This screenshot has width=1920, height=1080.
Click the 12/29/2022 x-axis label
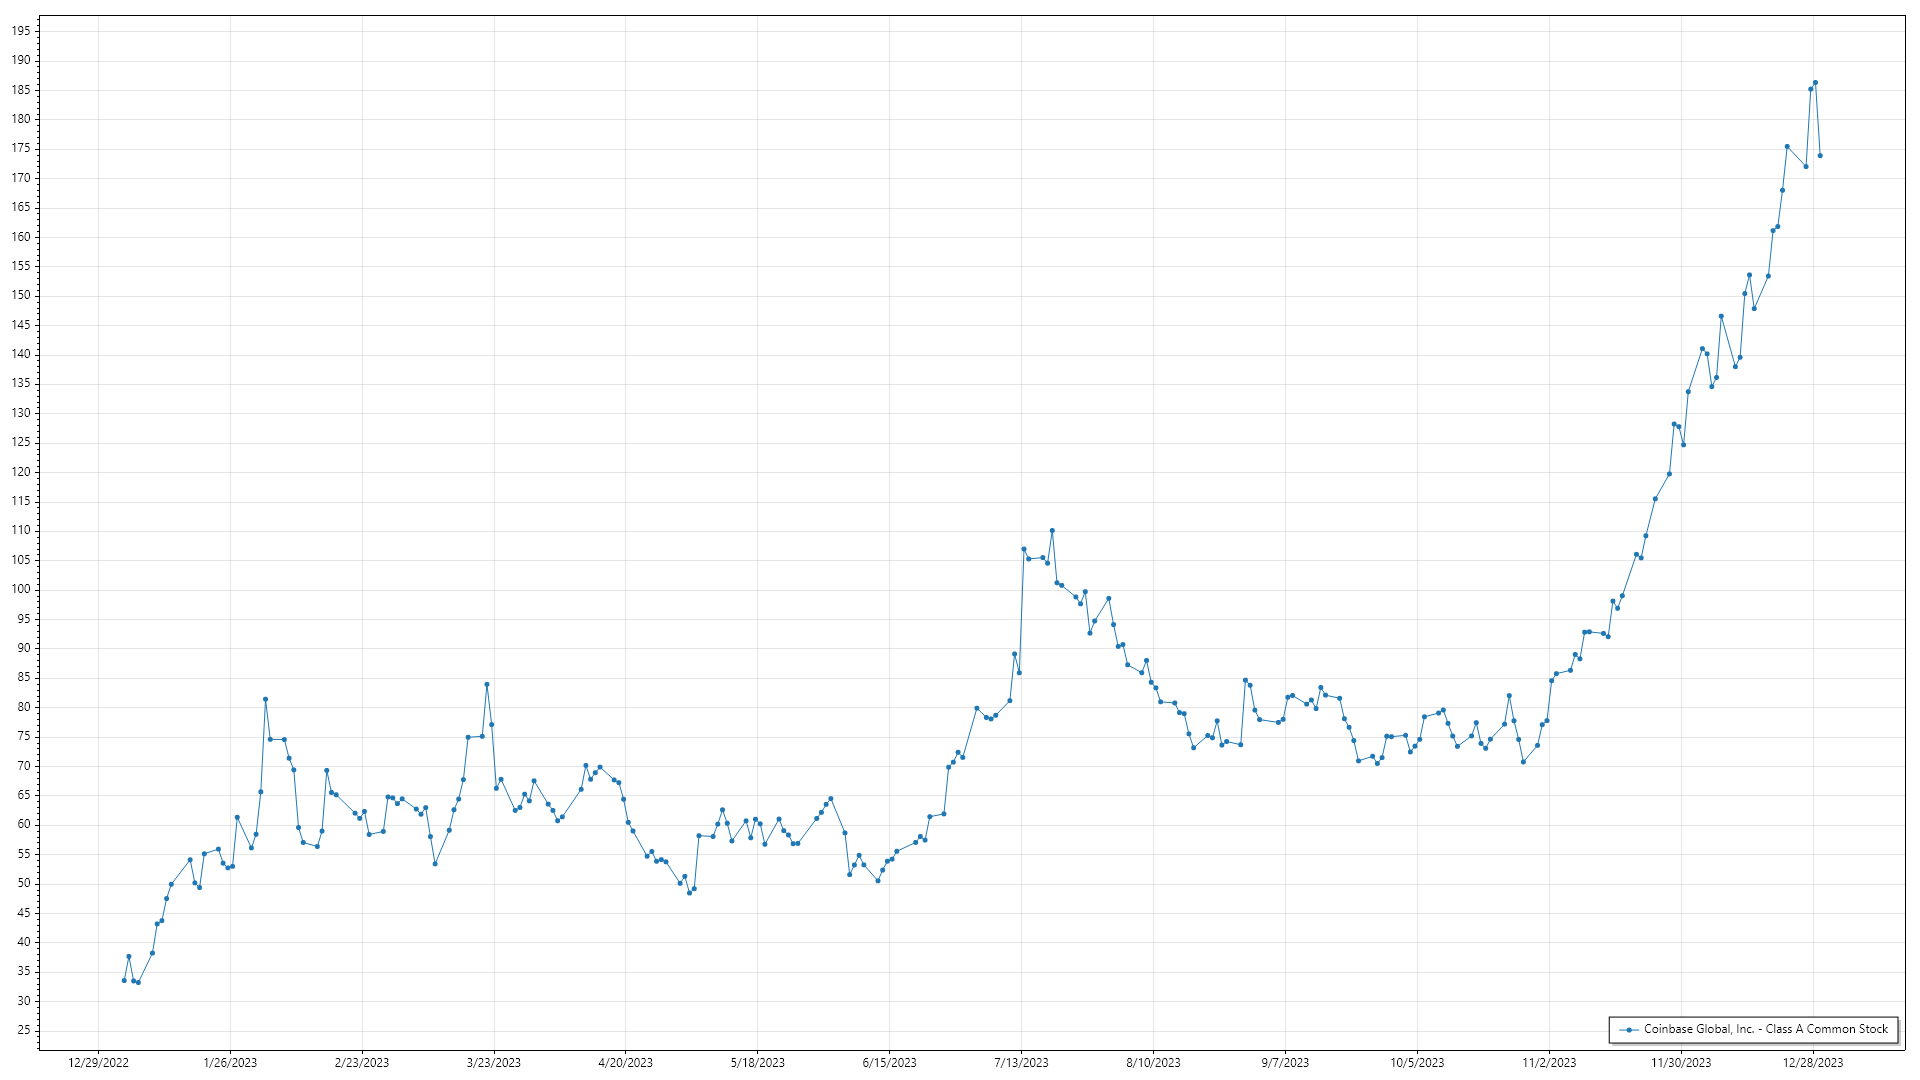[x=98, y=1063]
